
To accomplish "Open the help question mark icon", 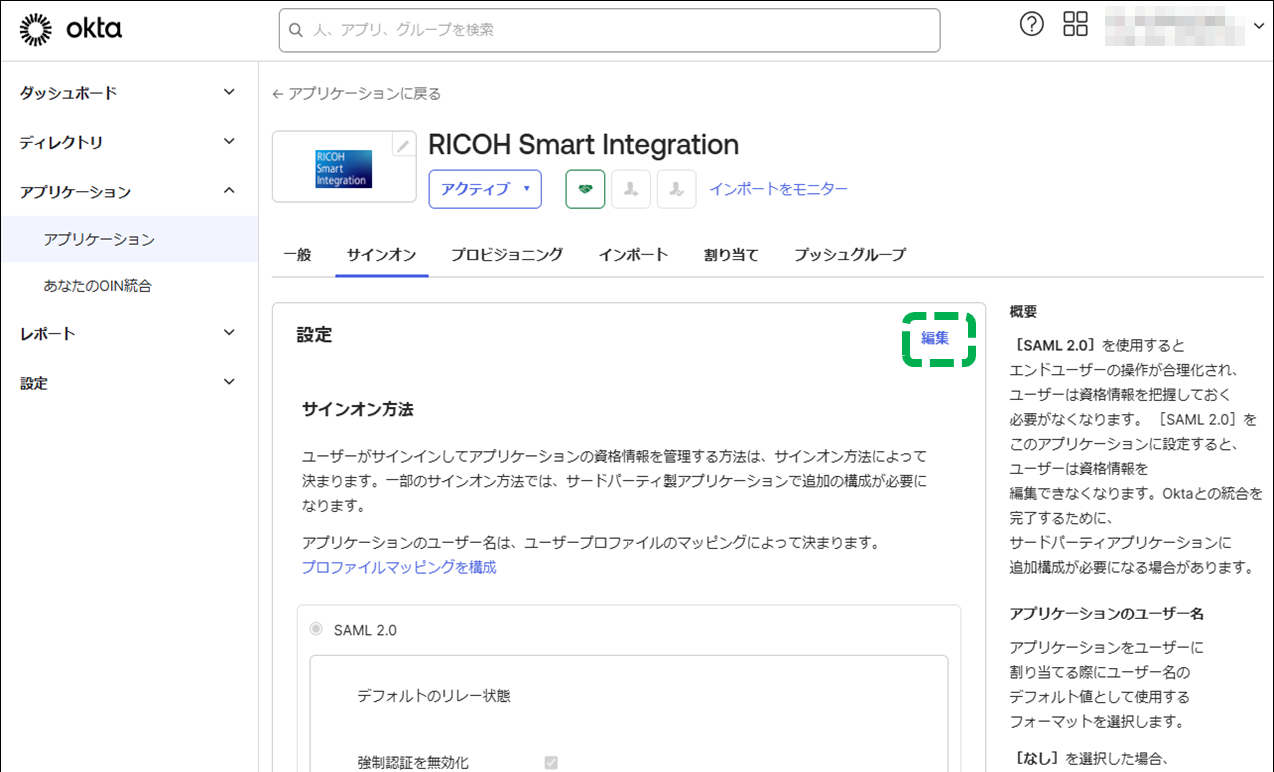I will (x=1031, y=25).
